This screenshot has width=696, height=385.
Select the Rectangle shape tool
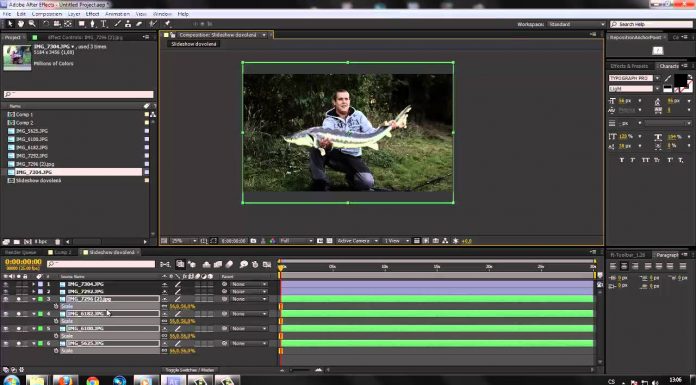(x=82, y=24)
